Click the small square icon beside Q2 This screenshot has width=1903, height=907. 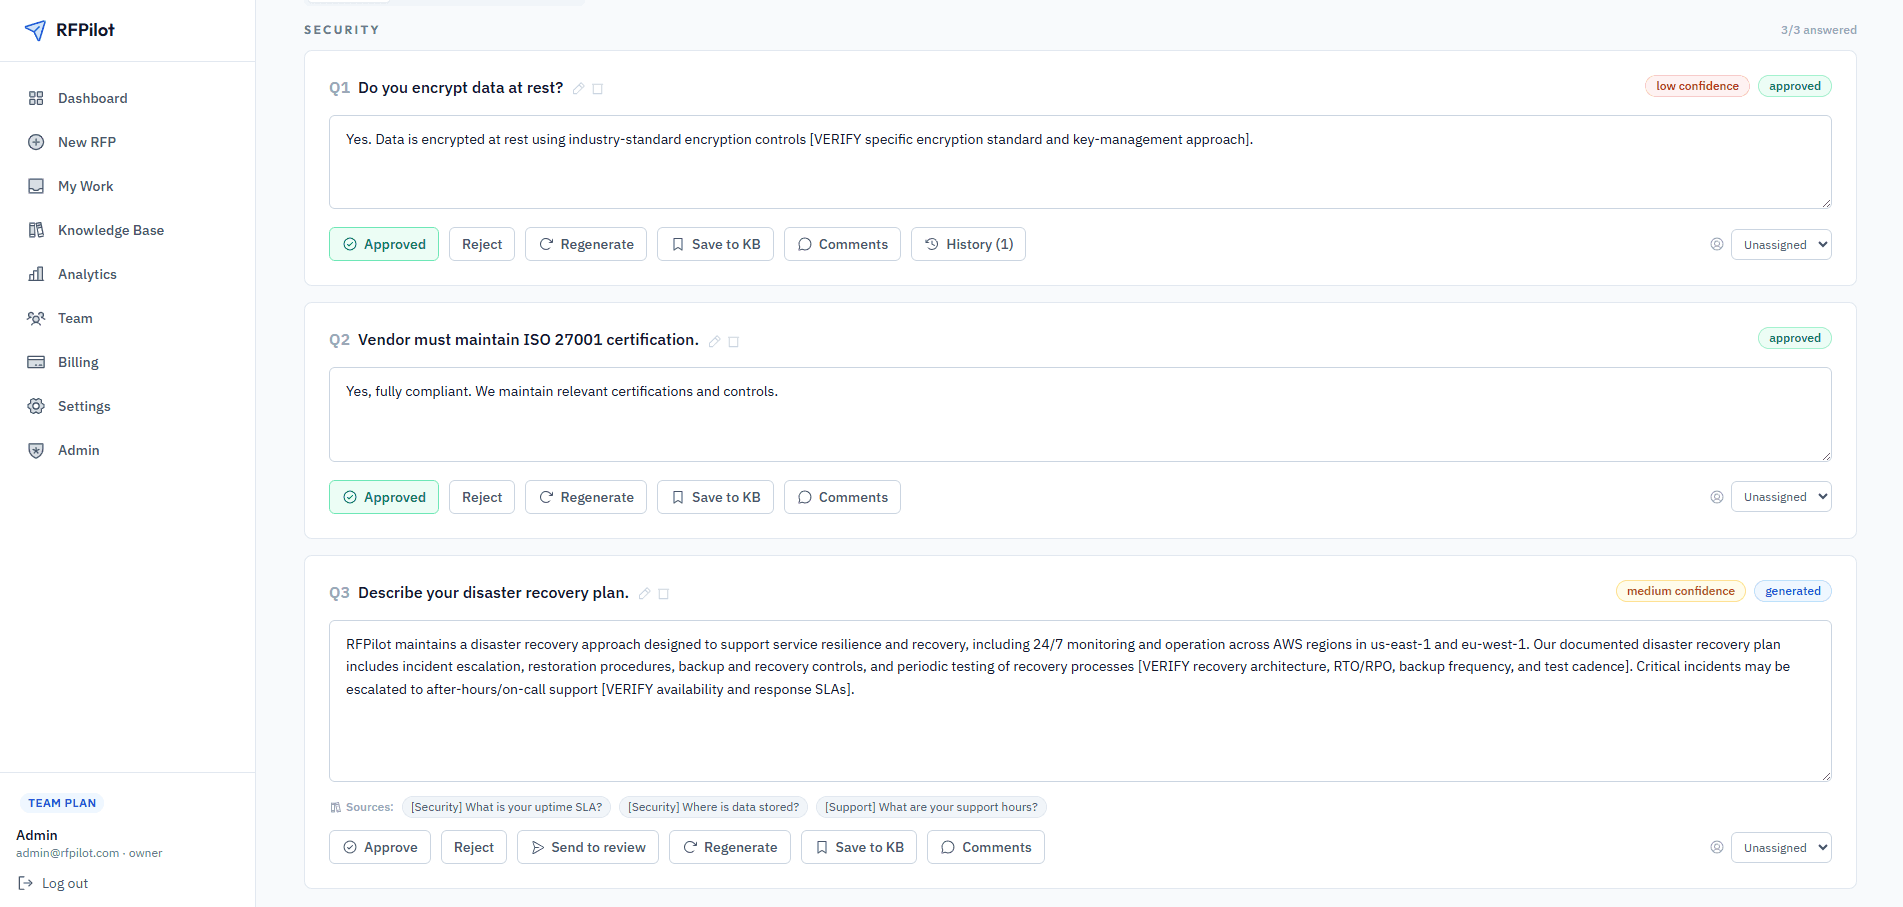[733, 341]
